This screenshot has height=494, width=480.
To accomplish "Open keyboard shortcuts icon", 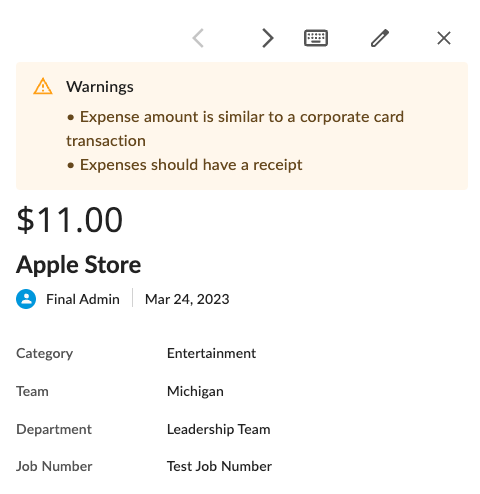I will click(316, 38).
